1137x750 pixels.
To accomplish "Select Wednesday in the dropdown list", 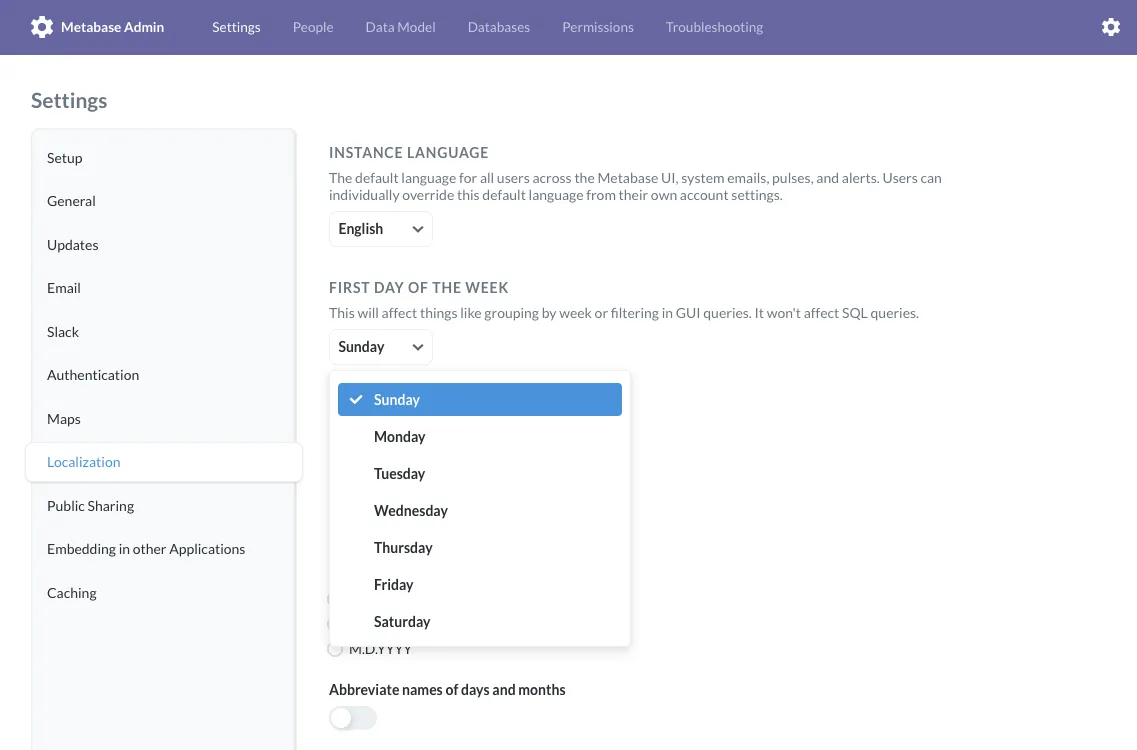I will coord(410,511).
